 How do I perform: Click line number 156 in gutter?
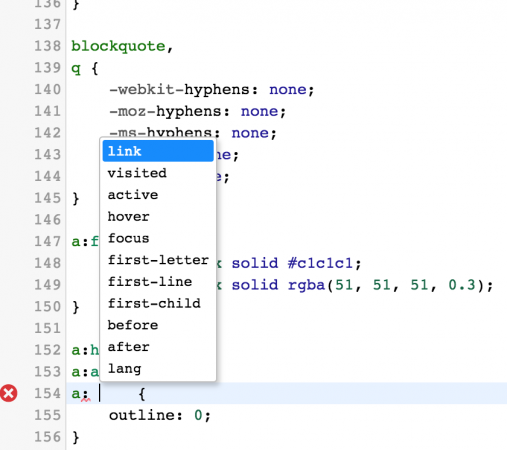tap(47, 437)
